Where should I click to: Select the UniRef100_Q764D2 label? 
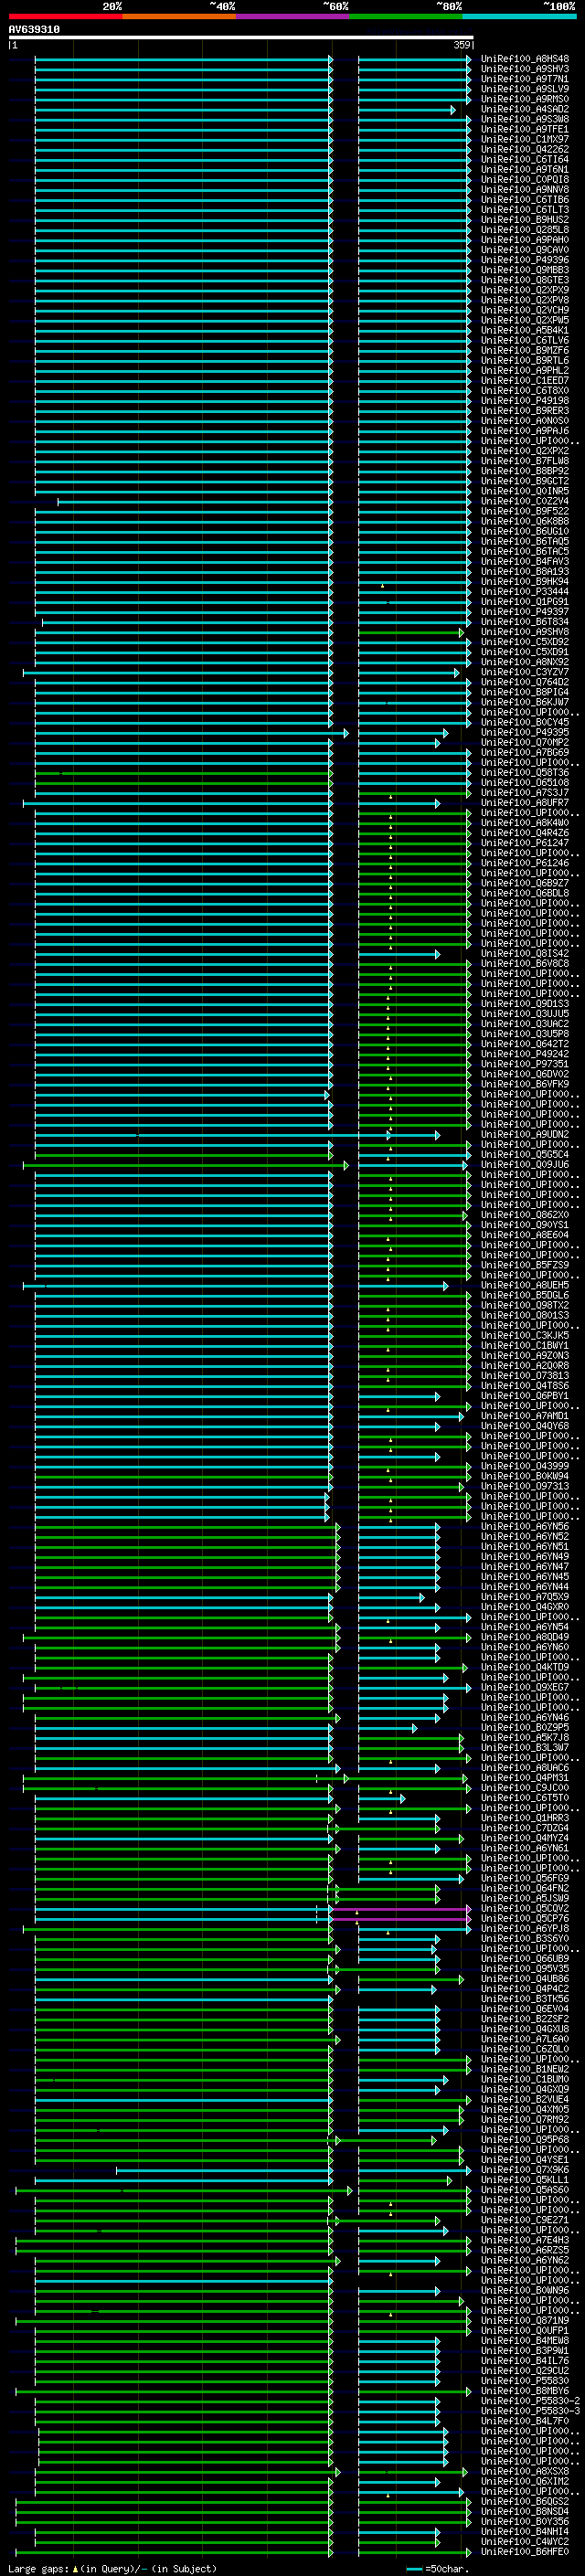pos(525,682)
